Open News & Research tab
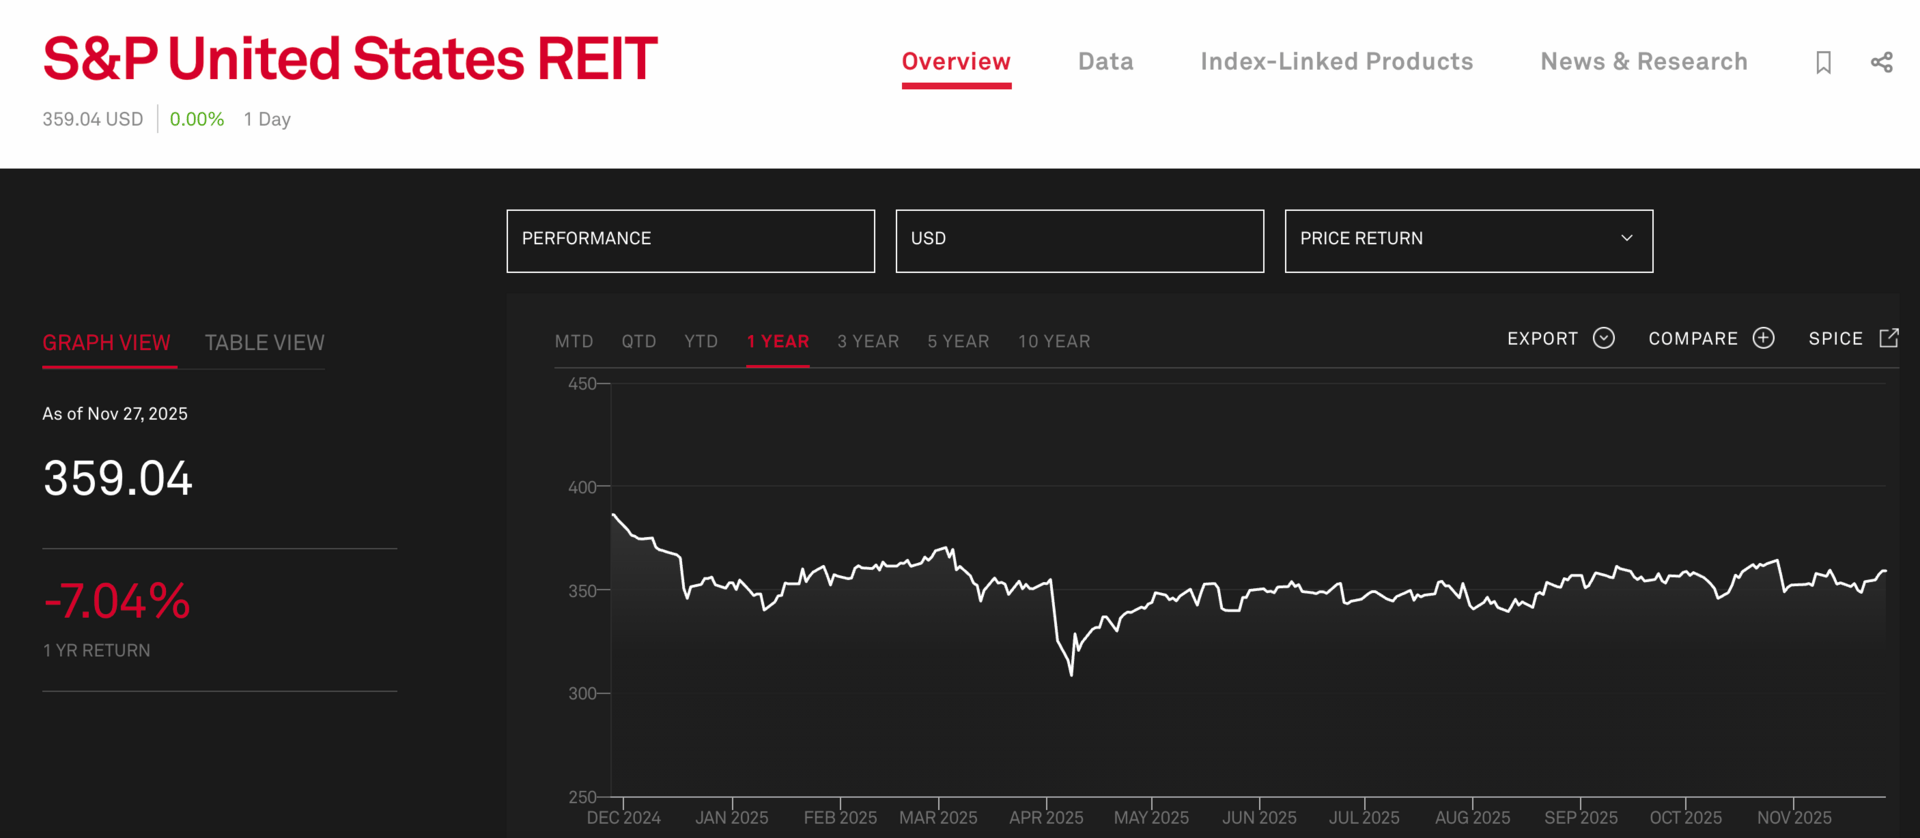 click(x=1644, y=62)
